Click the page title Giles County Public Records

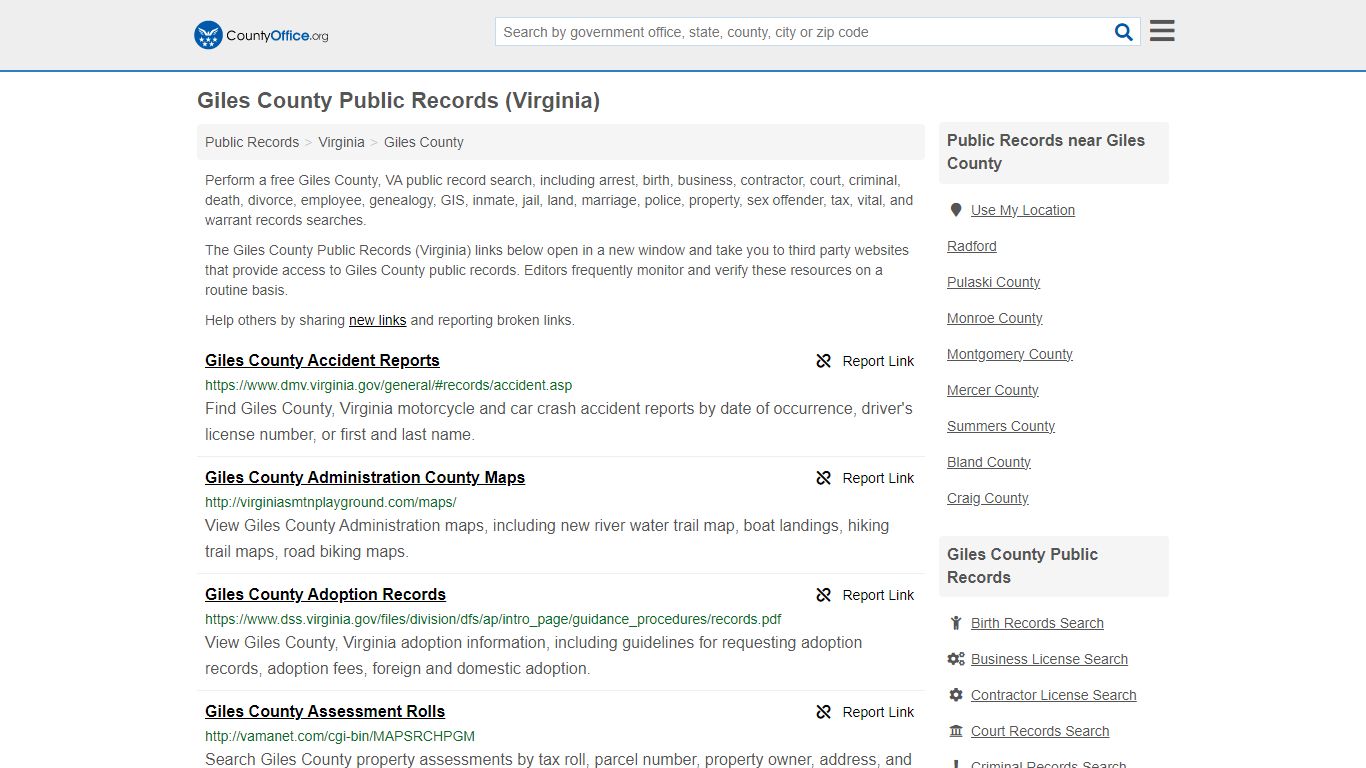[398, 100]
